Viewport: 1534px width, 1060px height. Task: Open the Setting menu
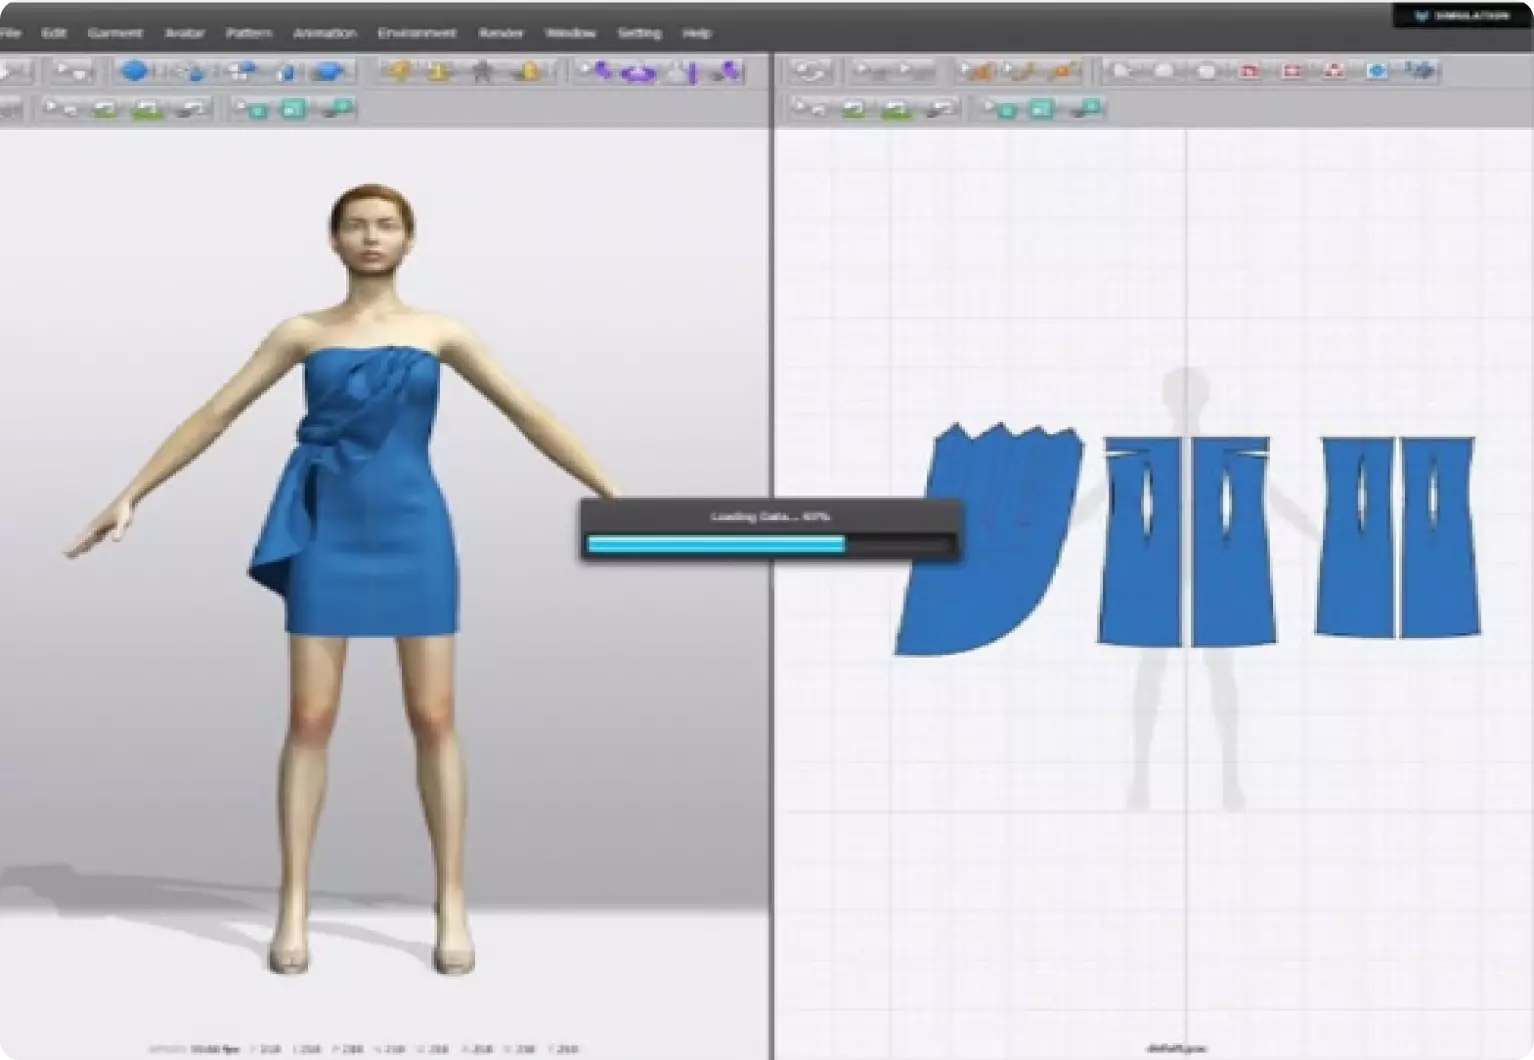tap(639, 33)
